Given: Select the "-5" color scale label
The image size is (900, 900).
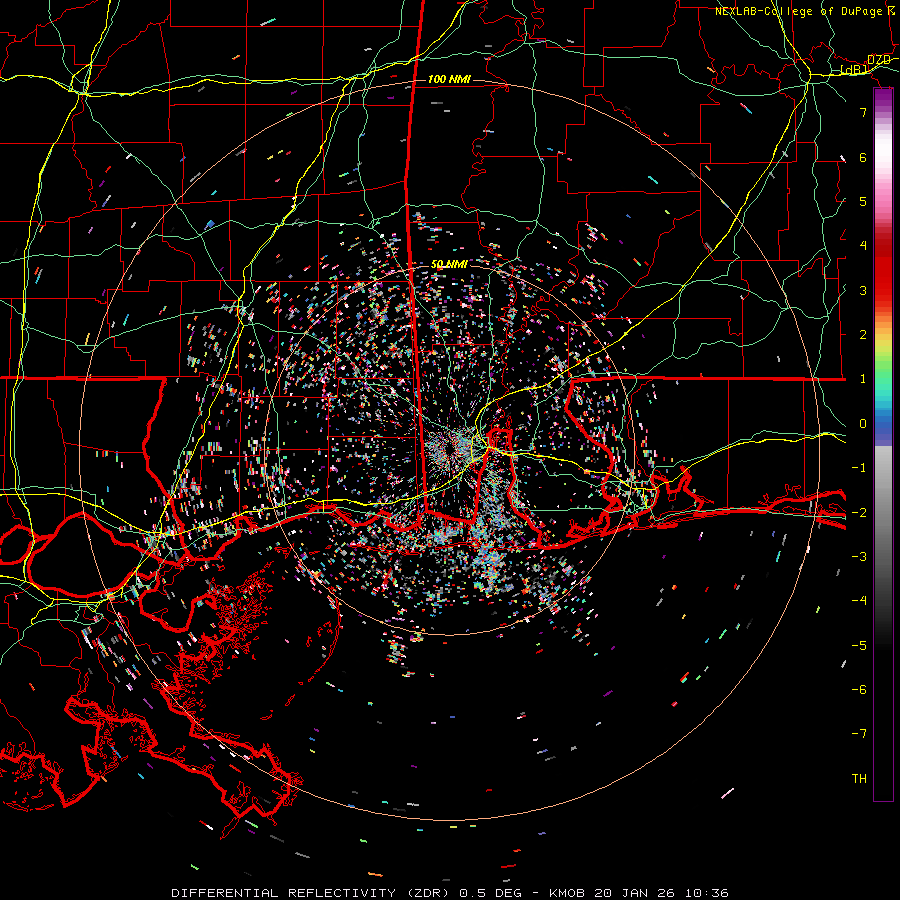Looking at the screenshot, I should coord(859,645).
